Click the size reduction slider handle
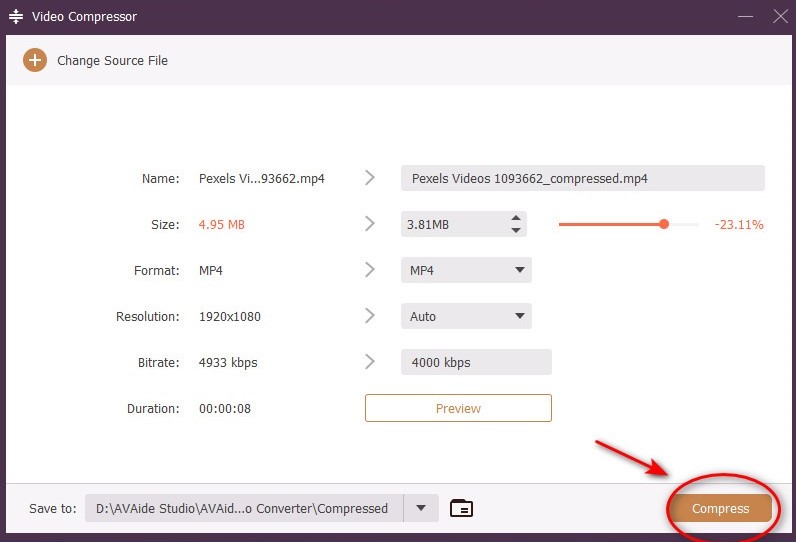This screenshot has width=796, height=542. click(x=664, y=224)
